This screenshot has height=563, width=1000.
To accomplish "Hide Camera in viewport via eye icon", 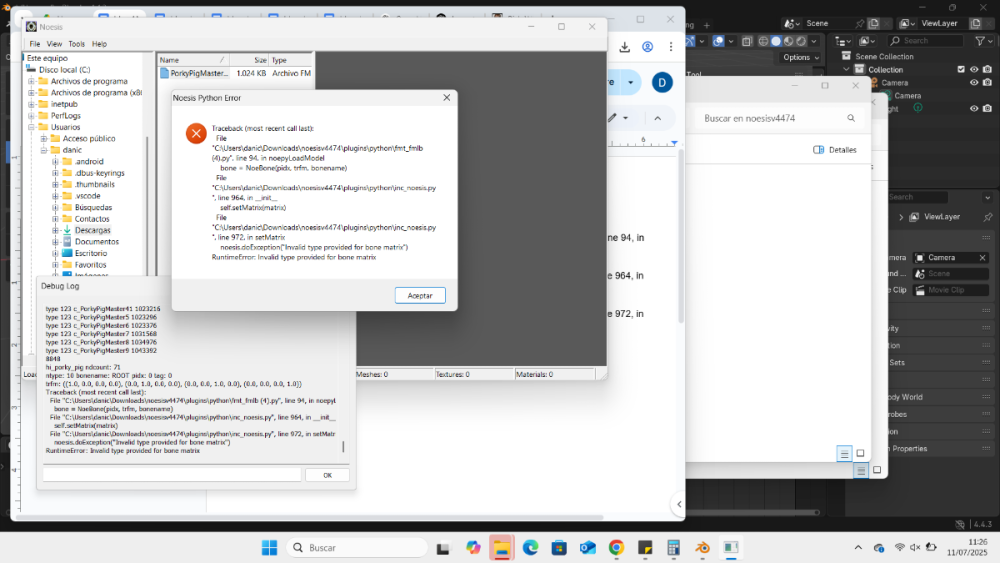I will tap(974, 83).
